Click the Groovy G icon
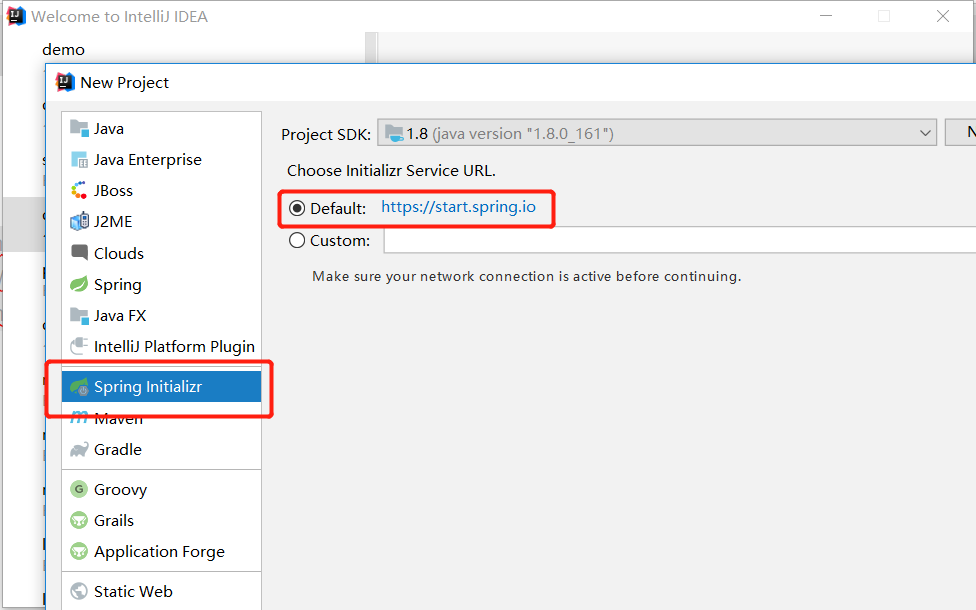 click(x=79, y=489)
